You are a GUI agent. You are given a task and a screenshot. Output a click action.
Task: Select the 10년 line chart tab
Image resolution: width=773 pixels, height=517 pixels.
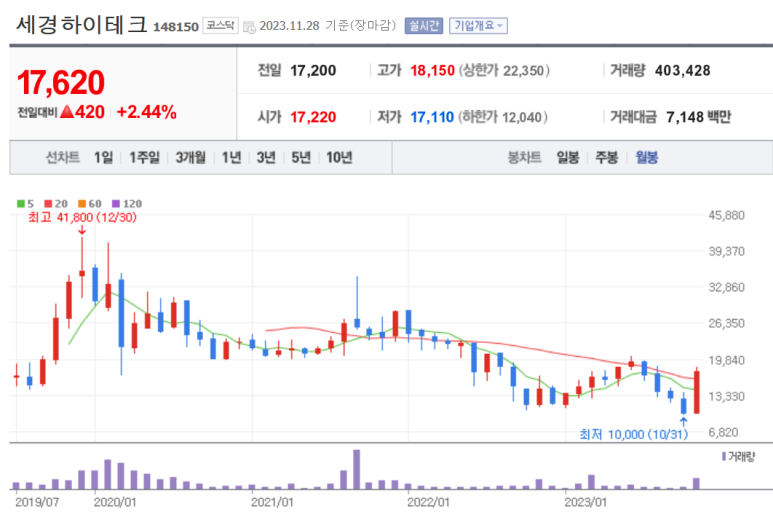[x=339, y=158]
